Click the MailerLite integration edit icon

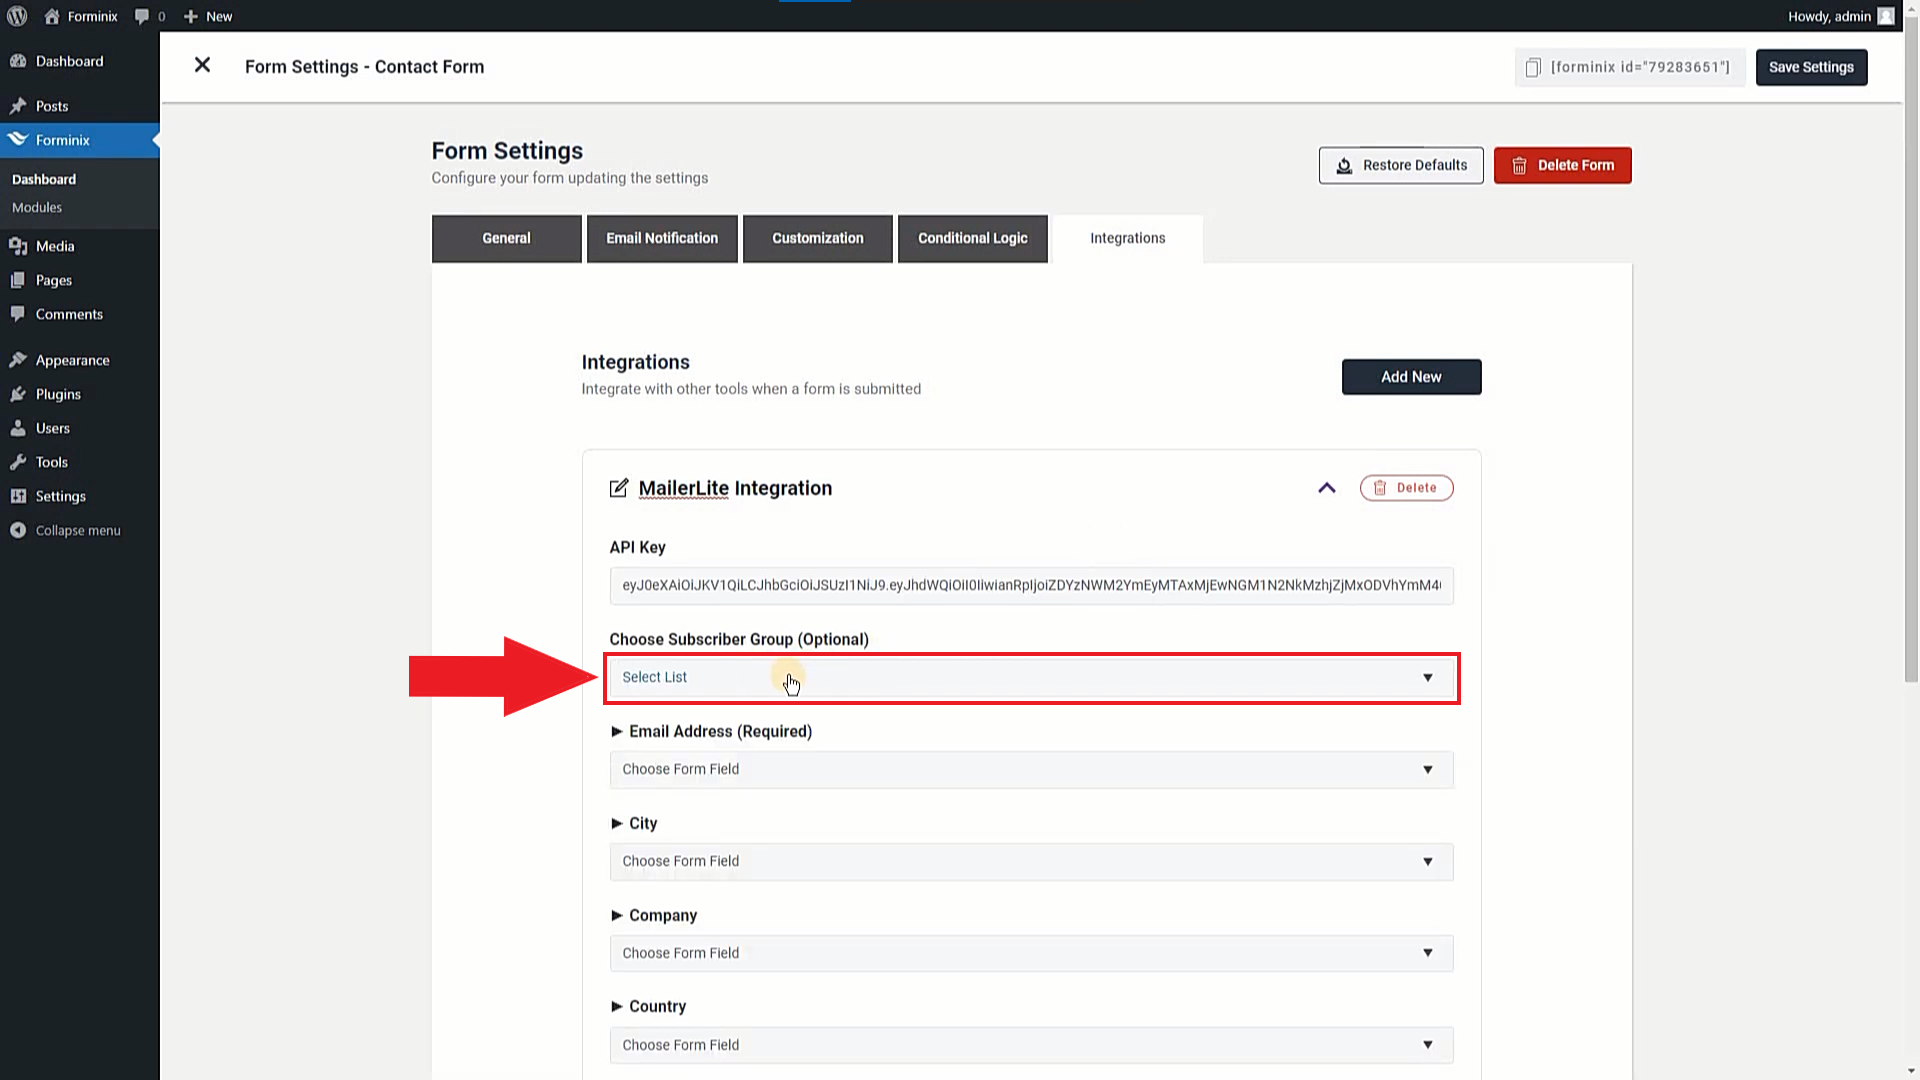618,488
